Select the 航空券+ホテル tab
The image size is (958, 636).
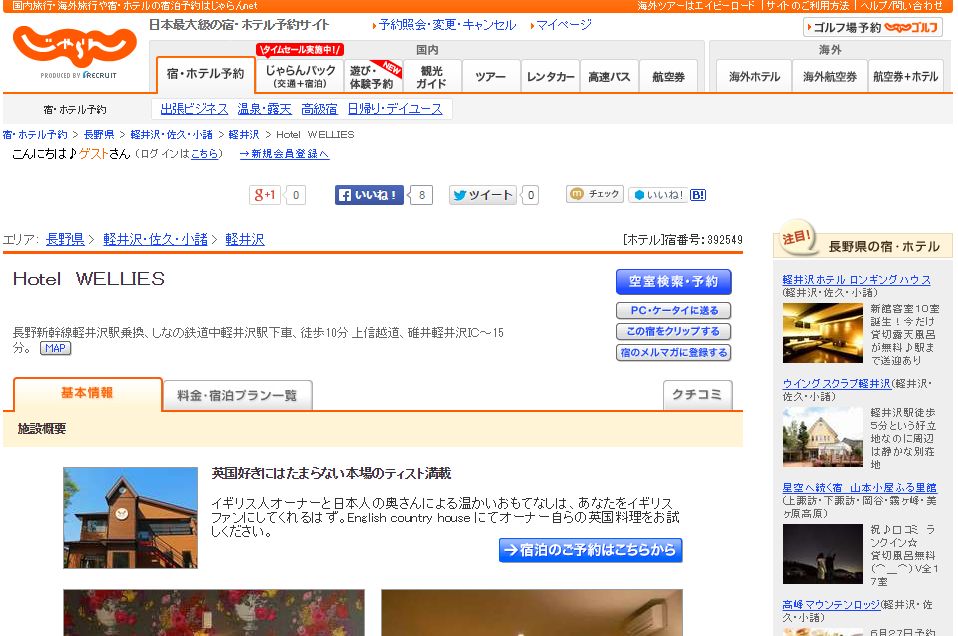(905, 76)
